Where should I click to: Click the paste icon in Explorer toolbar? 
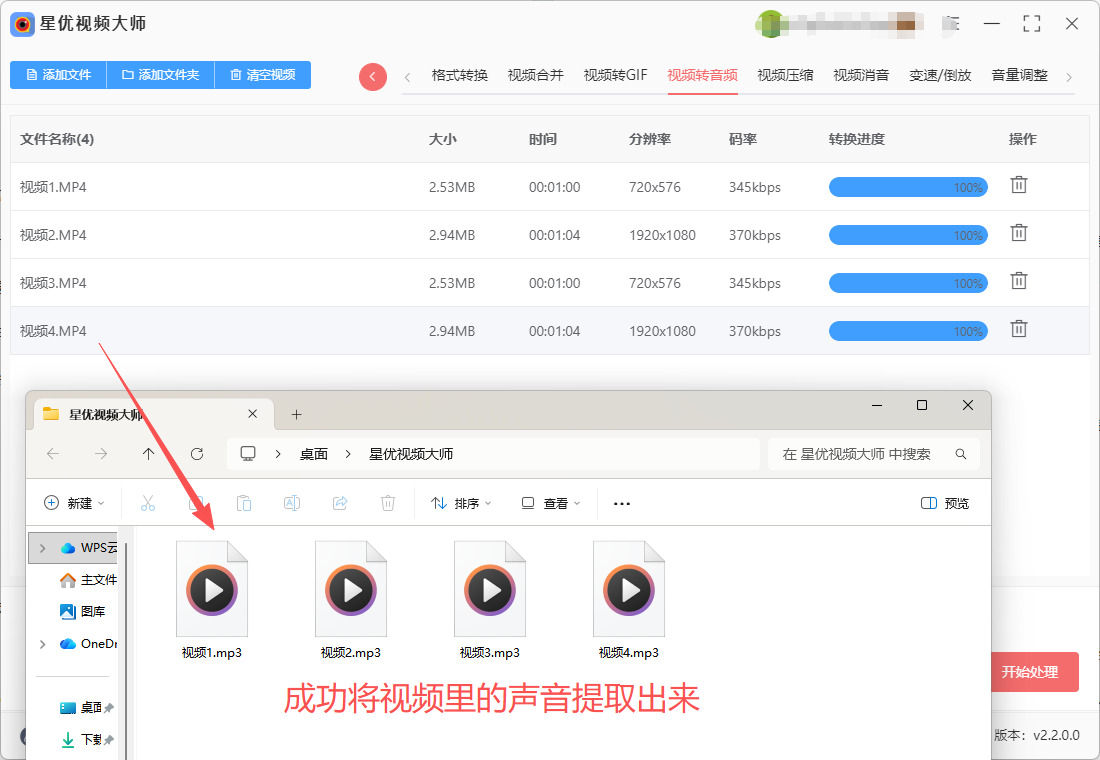pos(243,503)
